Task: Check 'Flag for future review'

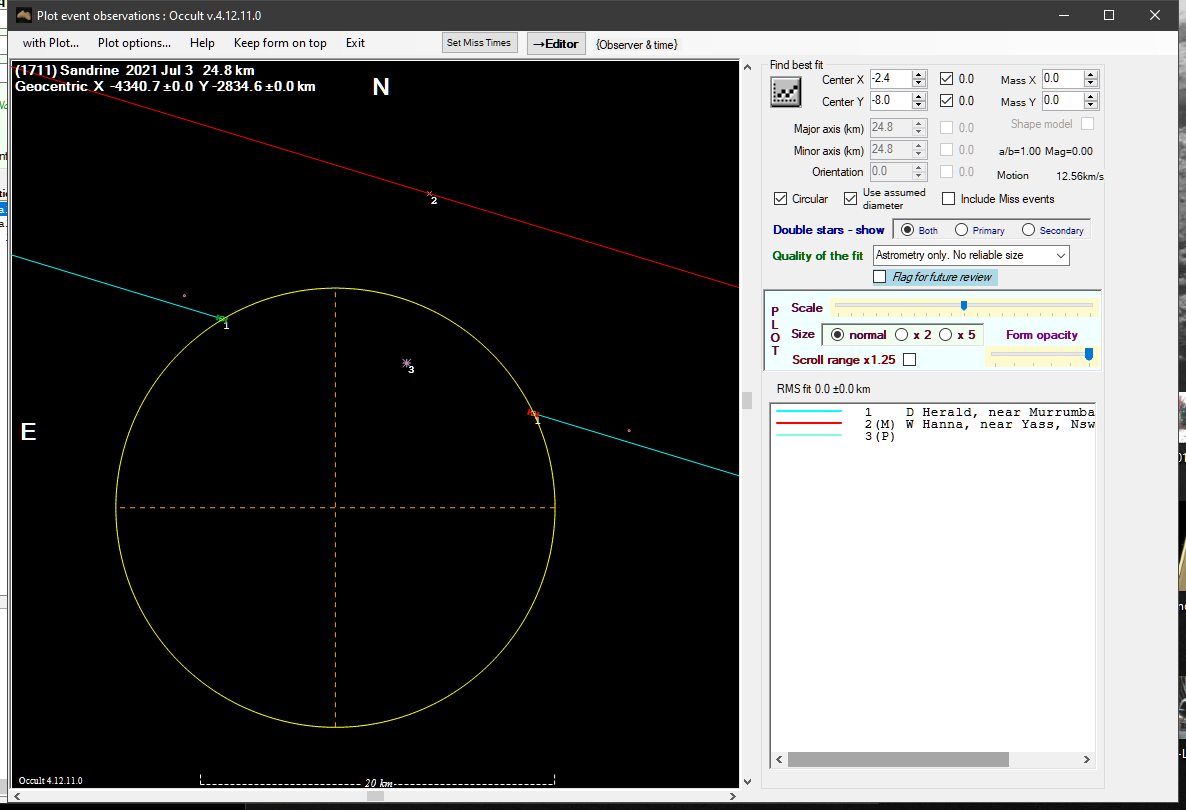Action: click(880, 277)
